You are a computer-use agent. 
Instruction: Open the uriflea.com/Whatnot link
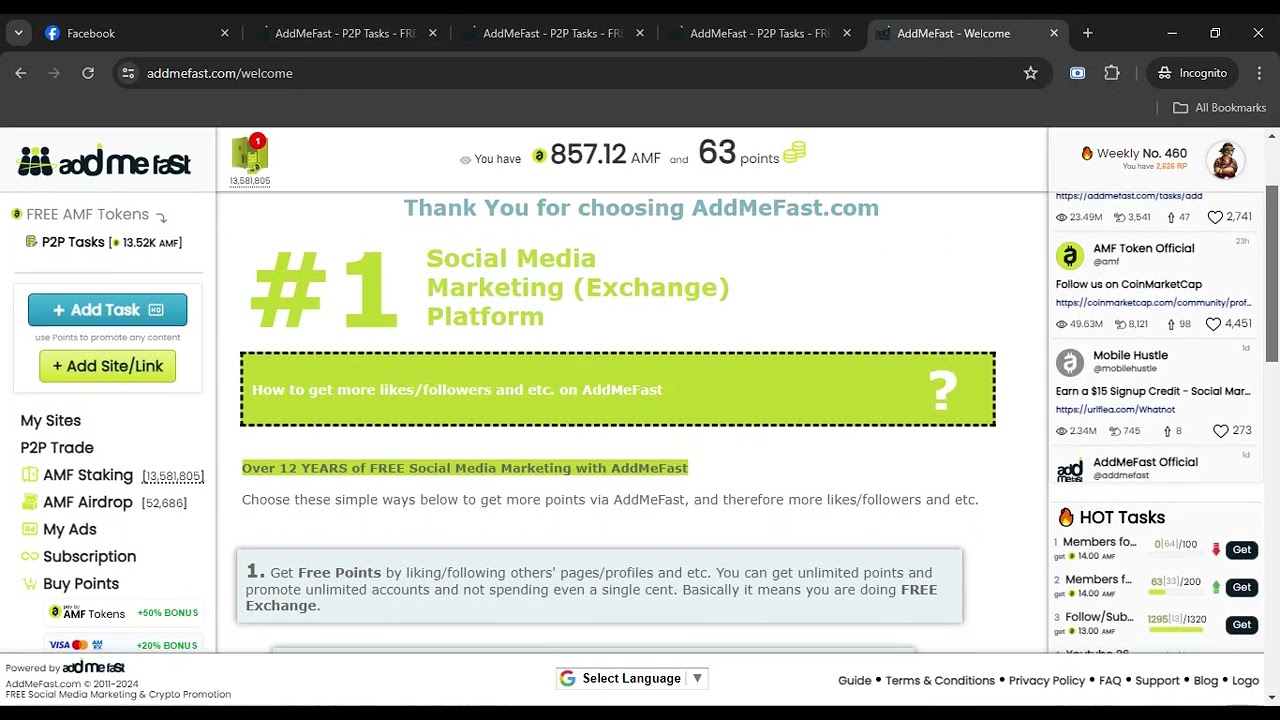[1115, 409]
